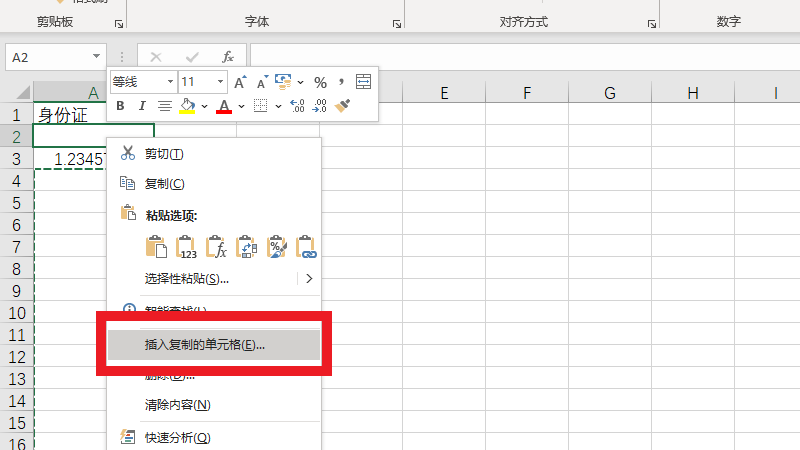Click 清除内容 in the context menu
This screenshot has width=800, height=450.
tap(177, 405)
